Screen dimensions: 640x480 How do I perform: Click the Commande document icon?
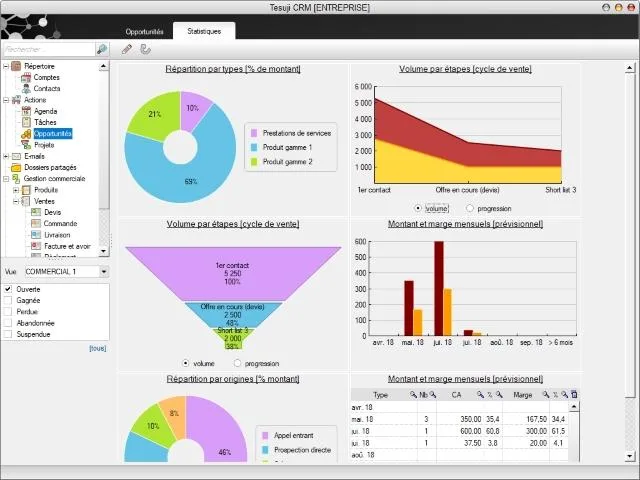click(36, 223)
